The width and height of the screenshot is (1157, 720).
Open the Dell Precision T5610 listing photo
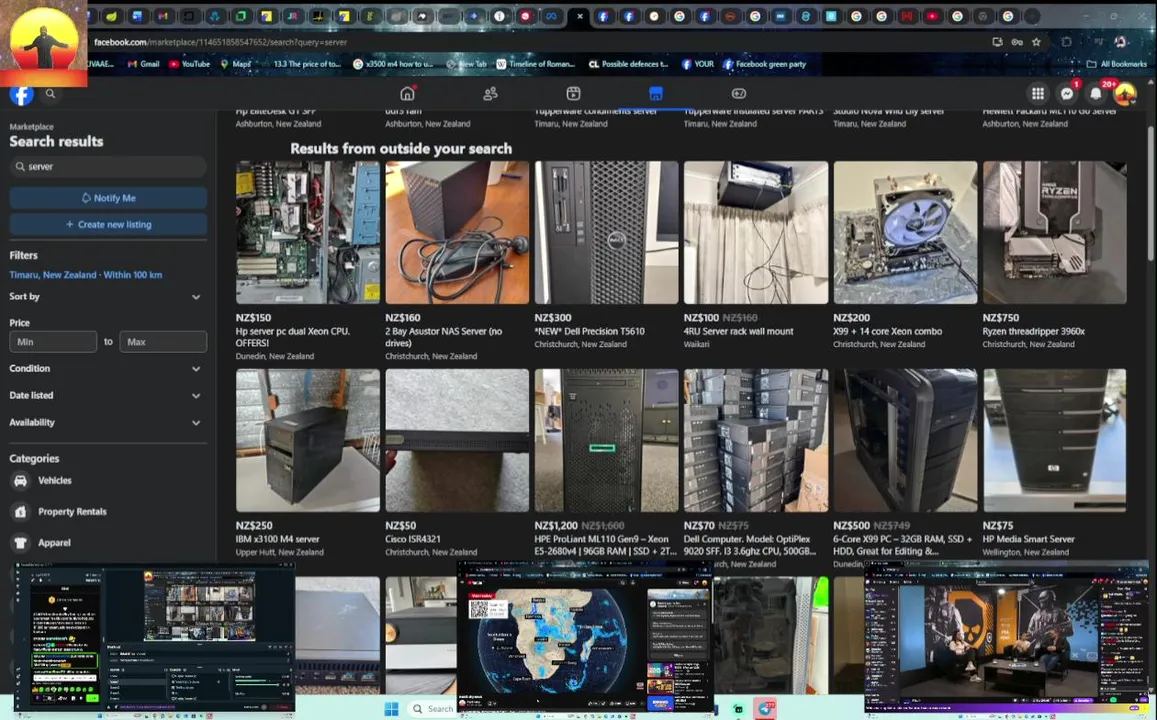click(607, 232)
